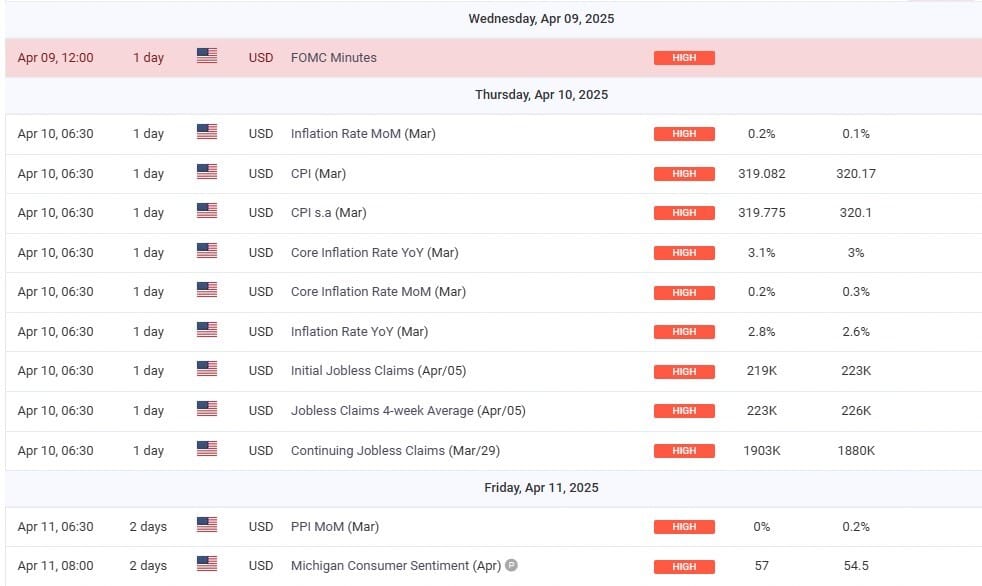
Task: Open Inflation Rate YoY (Mar) event
Action: (x=359, y=331)
